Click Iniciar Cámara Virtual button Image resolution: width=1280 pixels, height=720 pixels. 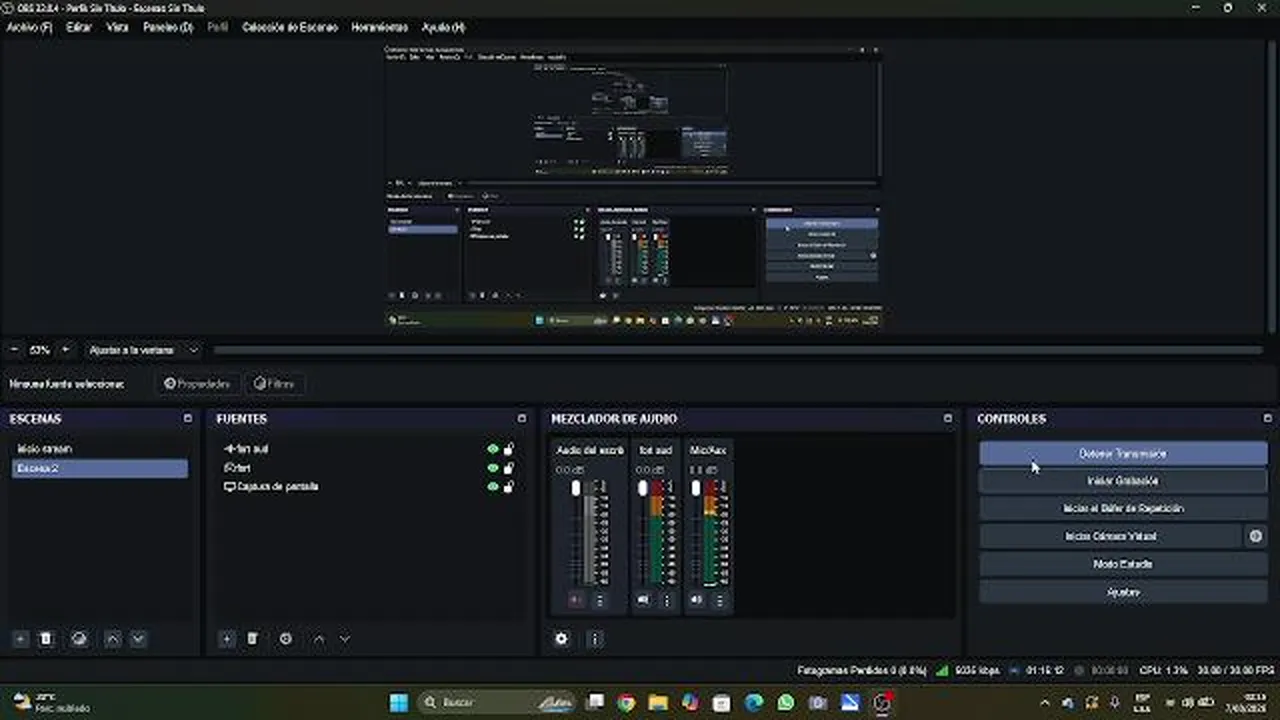pyautogui.click(x=1110, y=536)
